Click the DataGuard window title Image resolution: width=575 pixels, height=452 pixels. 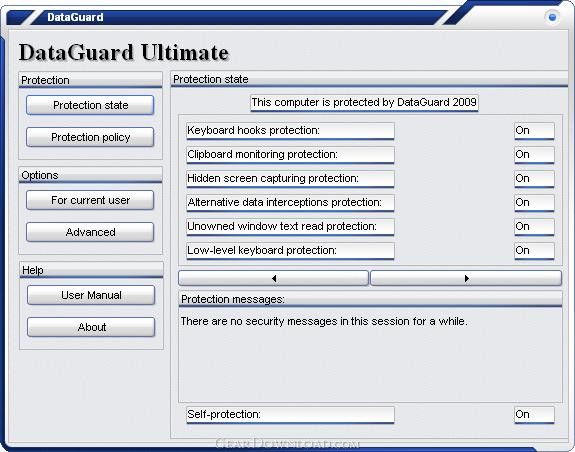[x=75, y=17]
